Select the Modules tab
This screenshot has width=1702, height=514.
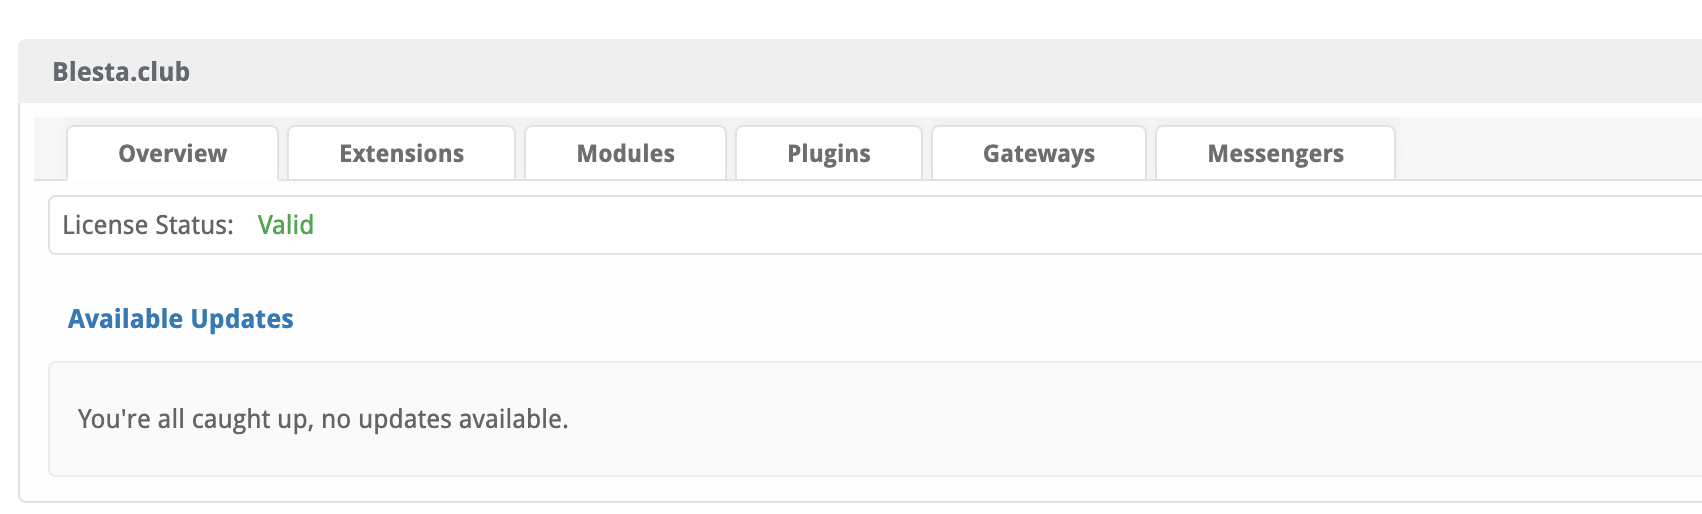click(625, 153)
